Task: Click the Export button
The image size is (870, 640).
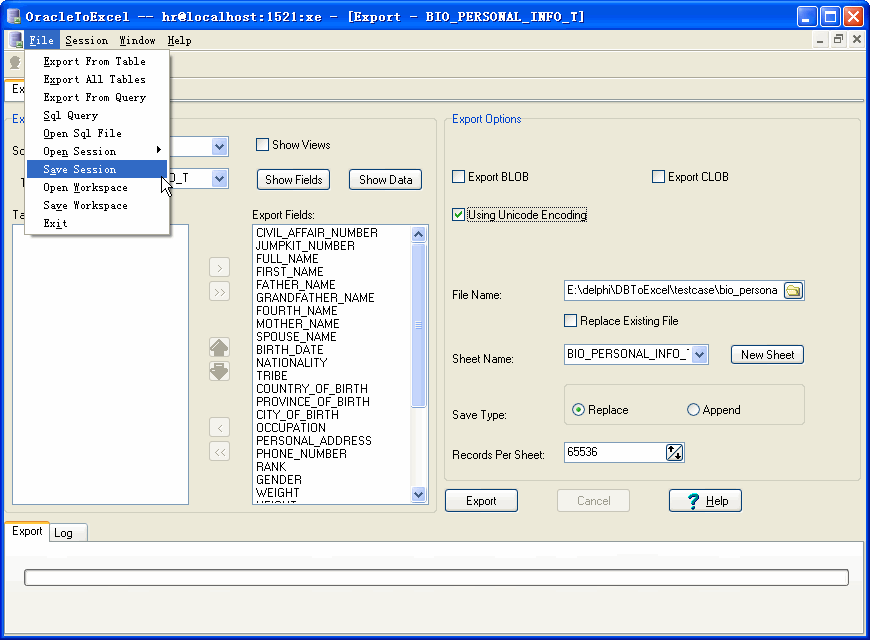Action: 481,501
